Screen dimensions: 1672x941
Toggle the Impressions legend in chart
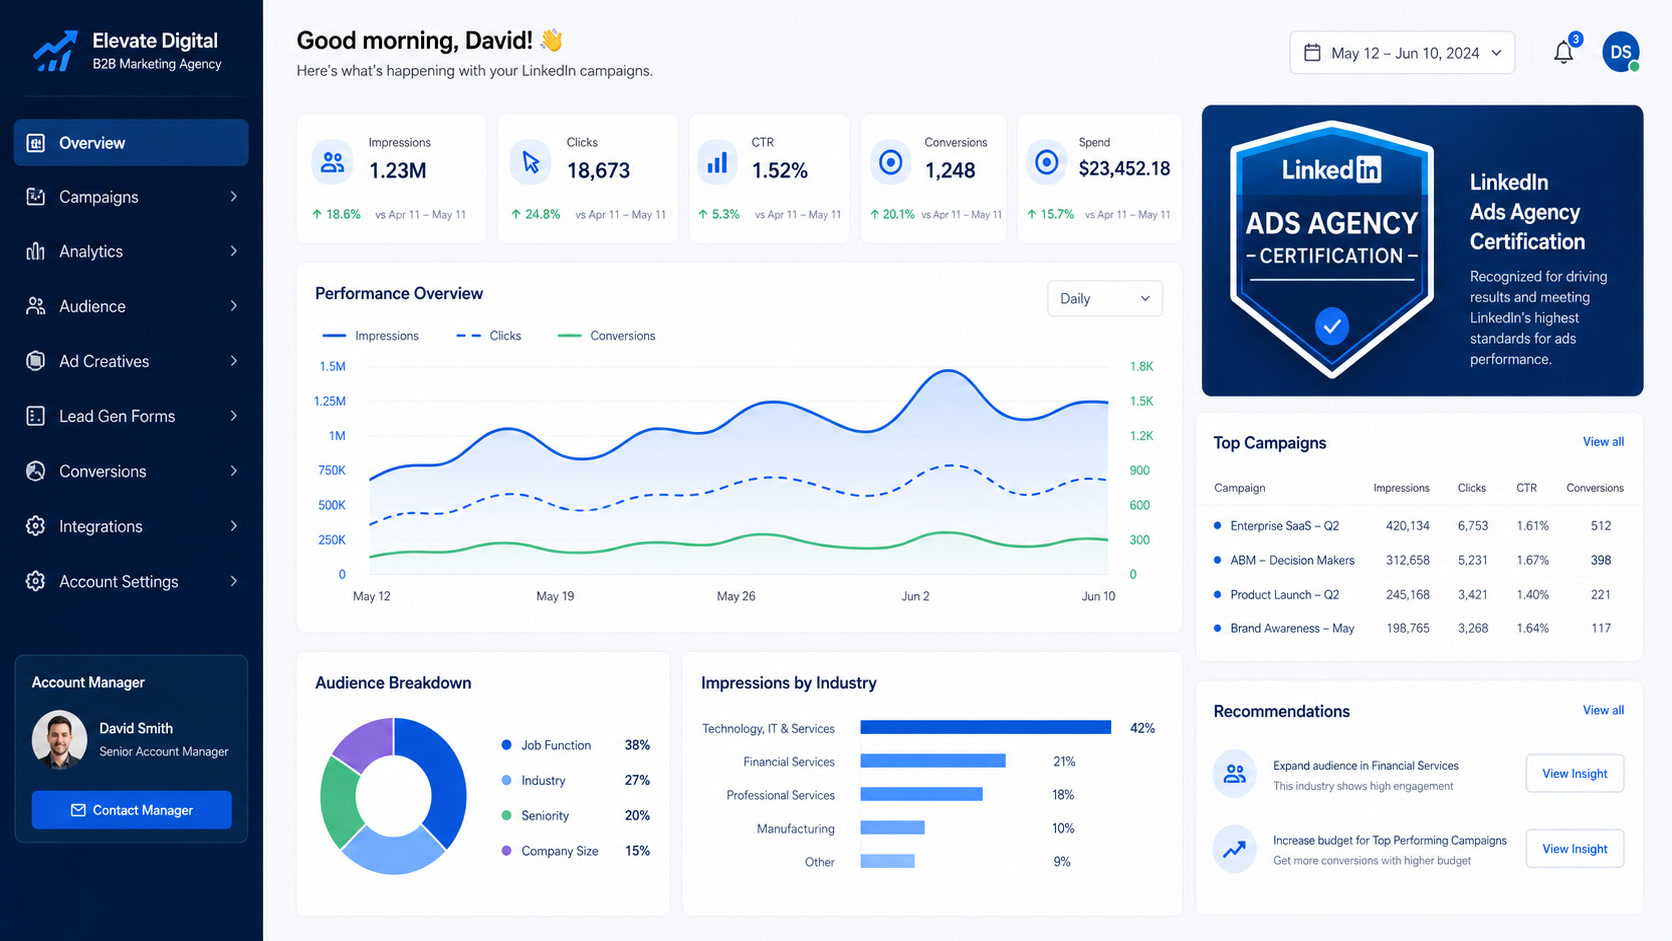(x=370, y=336)
